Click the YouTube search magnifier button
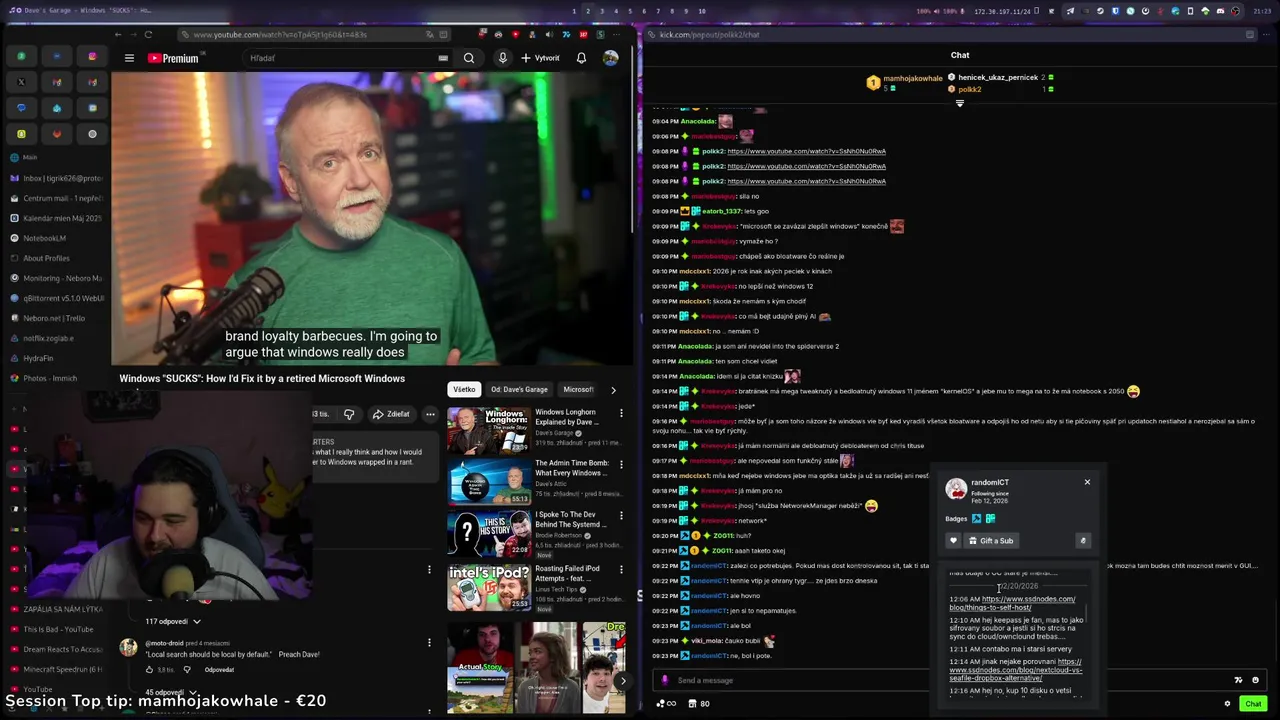The height and width of the screenshot is (720, 1280). pyautogui.click(x=468, y=58)
